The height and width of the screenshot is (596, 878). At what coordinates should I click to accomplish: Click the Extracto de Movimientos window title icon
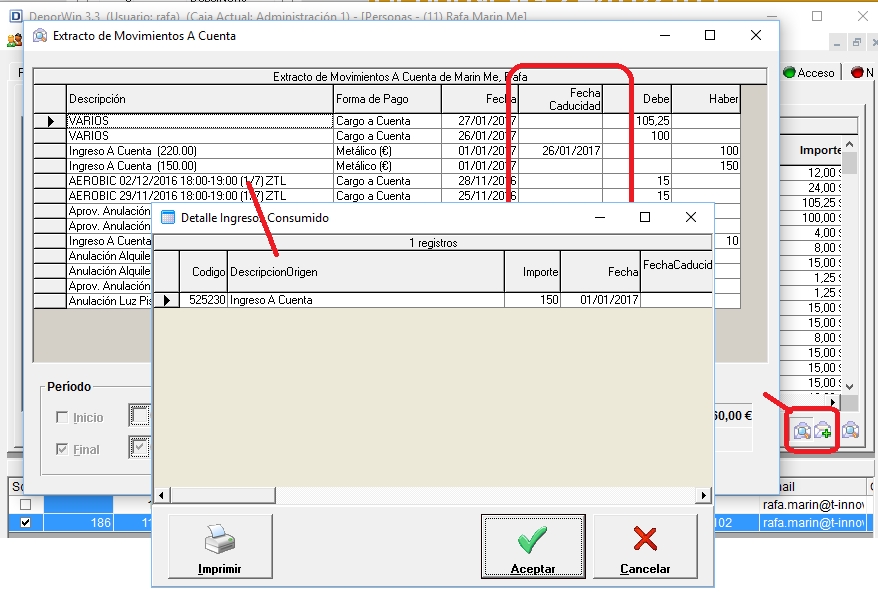[x=40, y=36]
